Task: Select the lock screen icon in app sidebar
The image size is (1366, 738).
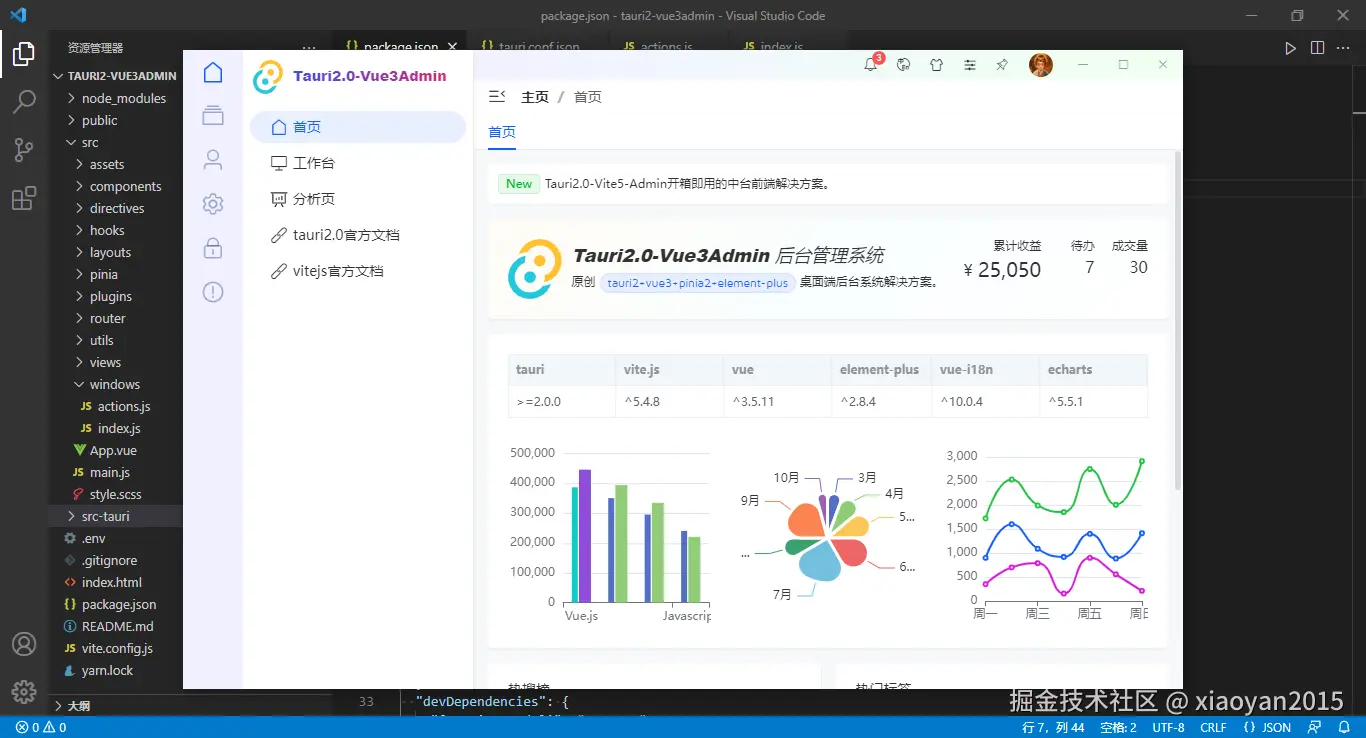Action: (212, 248)
